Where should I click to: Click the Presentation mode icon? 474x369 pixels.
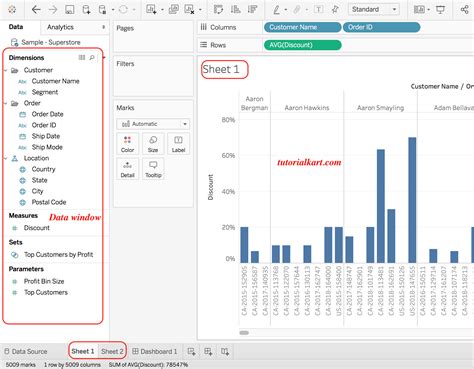[x=440, y=10]
